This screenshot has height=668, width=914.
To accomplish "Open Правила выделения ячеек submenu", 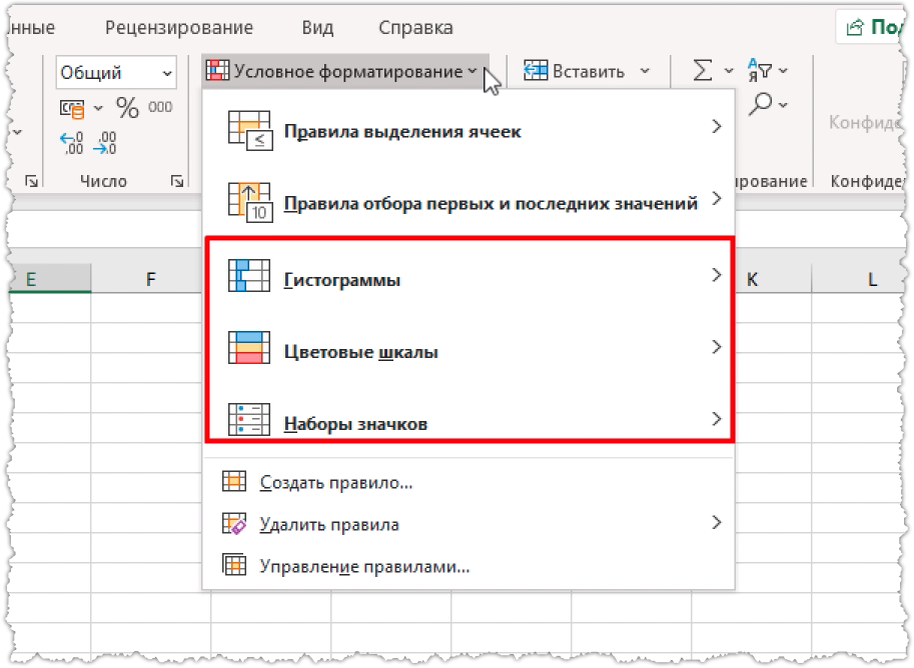I will click(469, 131).
